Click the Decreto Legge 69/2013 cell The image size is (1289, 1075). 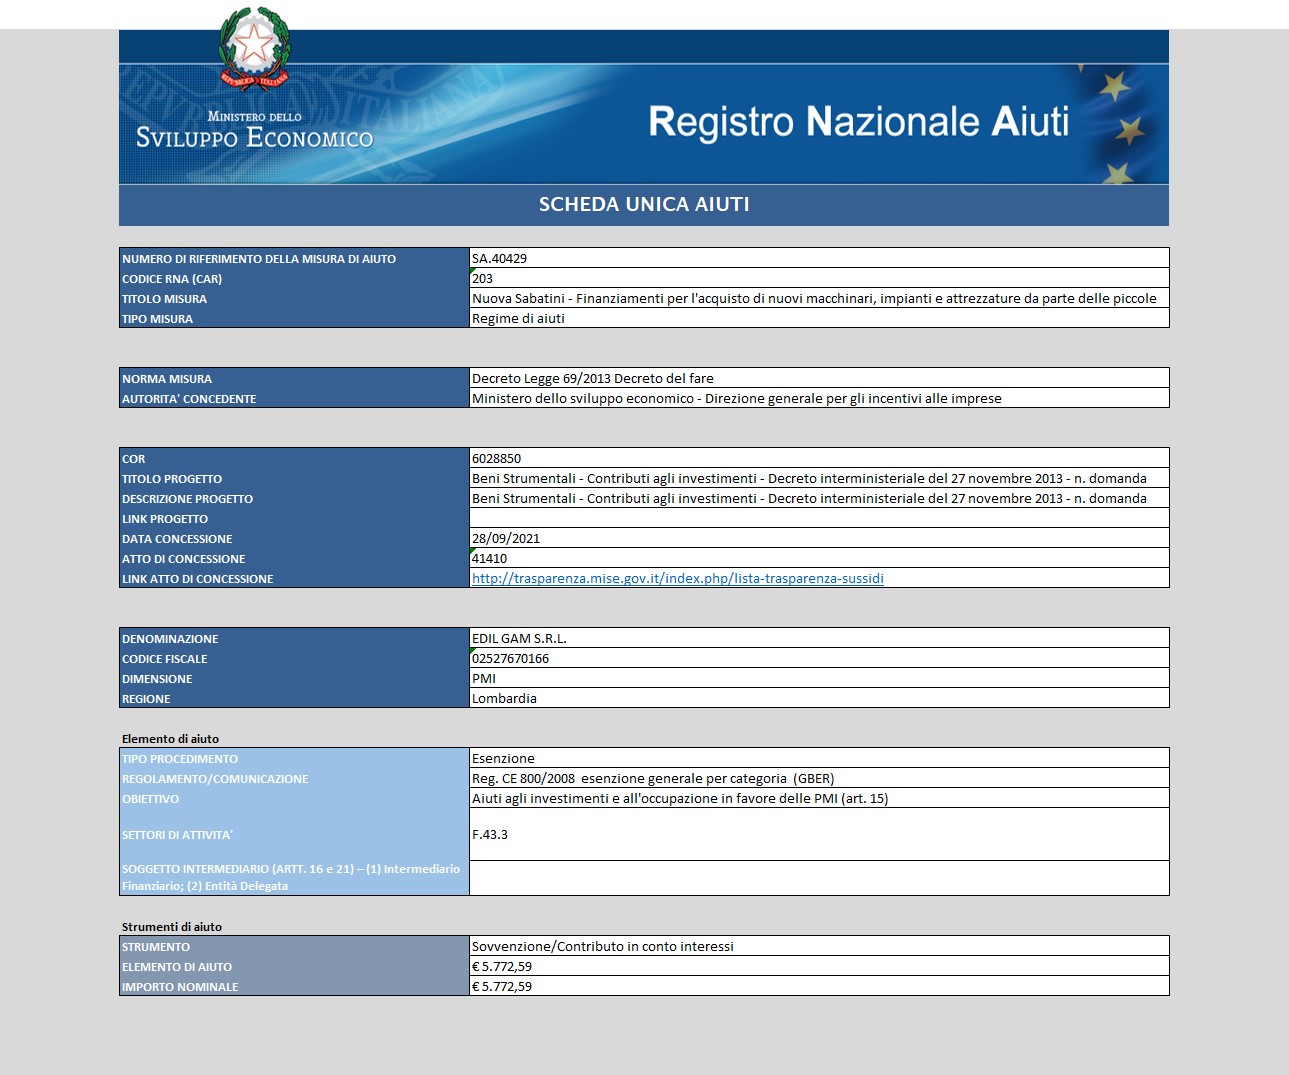click(x=819, y=378)
